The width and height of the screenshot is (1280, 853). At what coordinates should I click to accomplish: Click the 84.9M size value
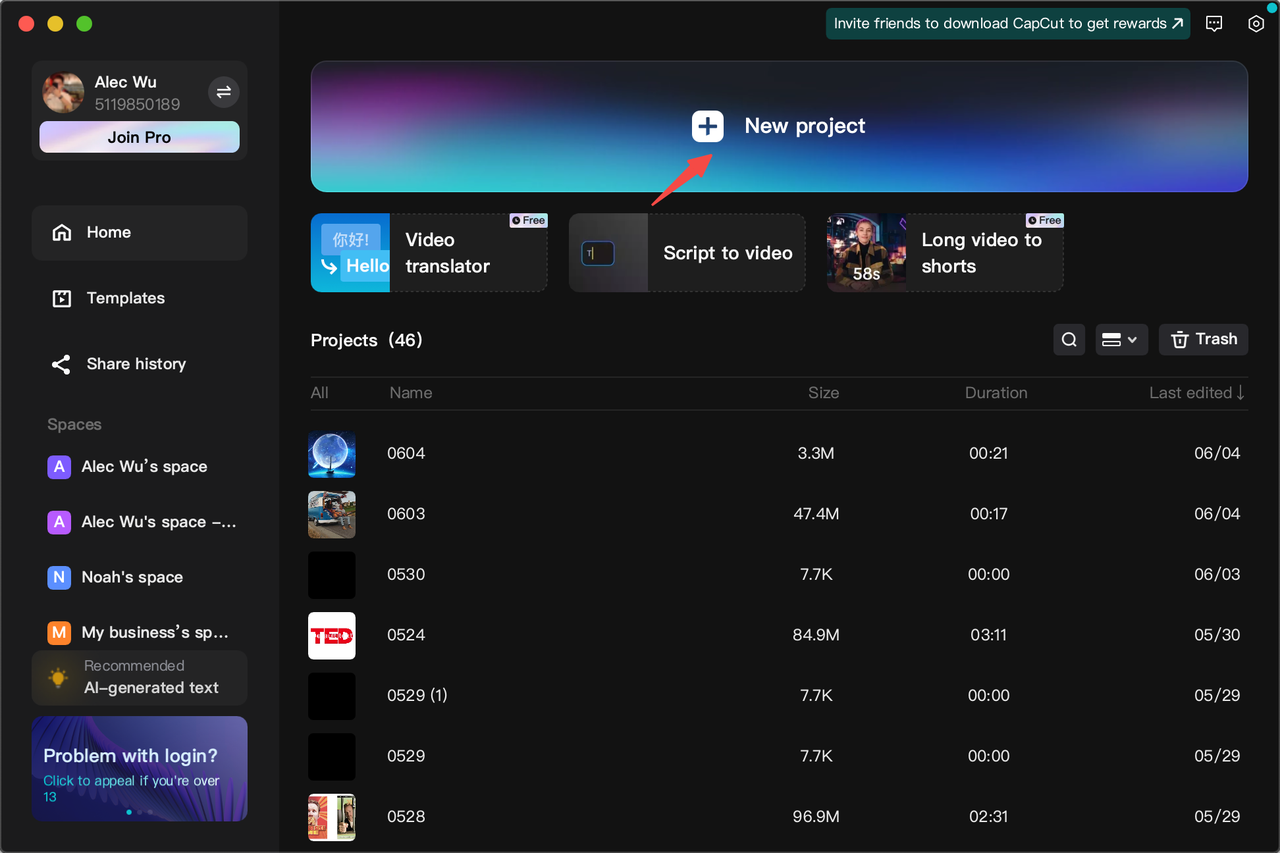coord(816,635)
